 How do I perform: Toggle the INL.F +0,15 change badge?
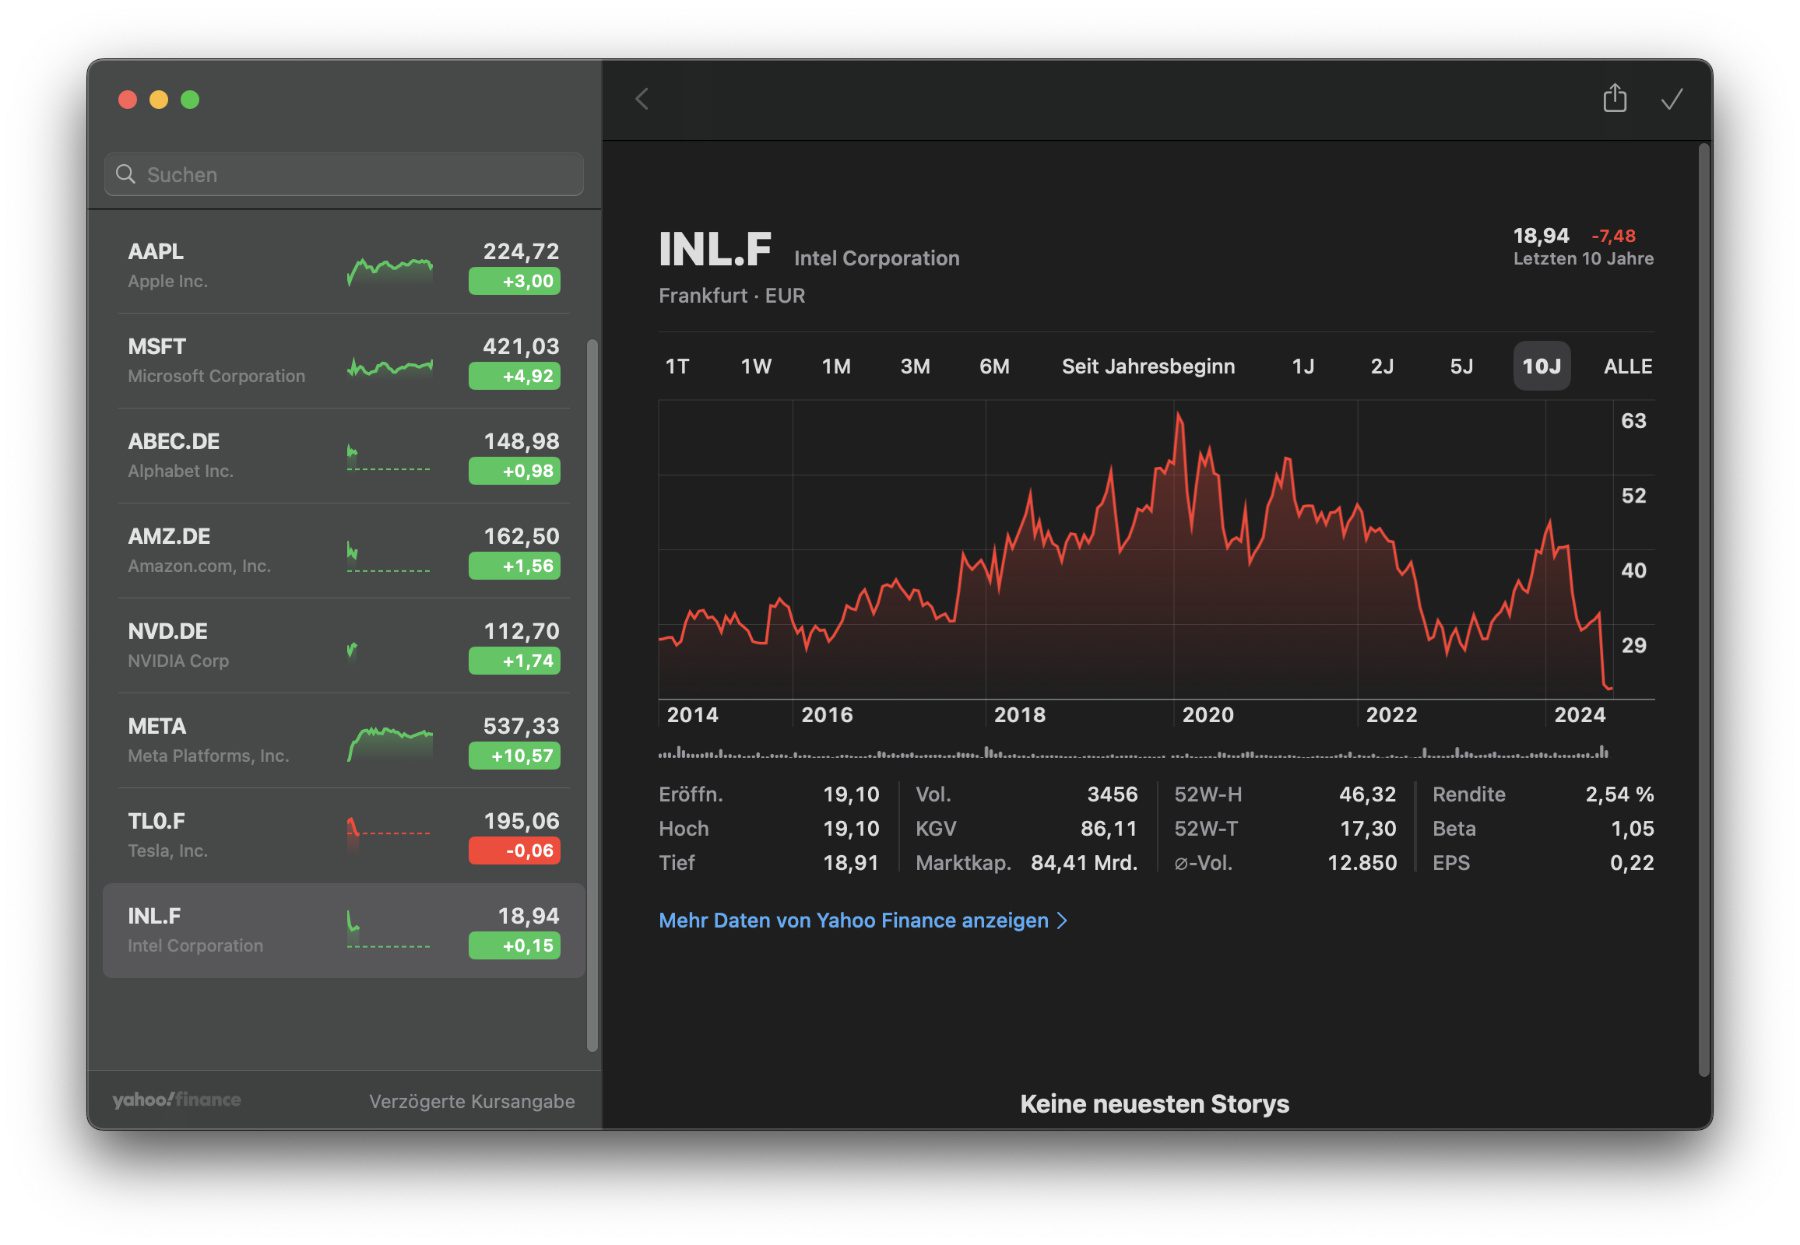click(x=514, y=946)
